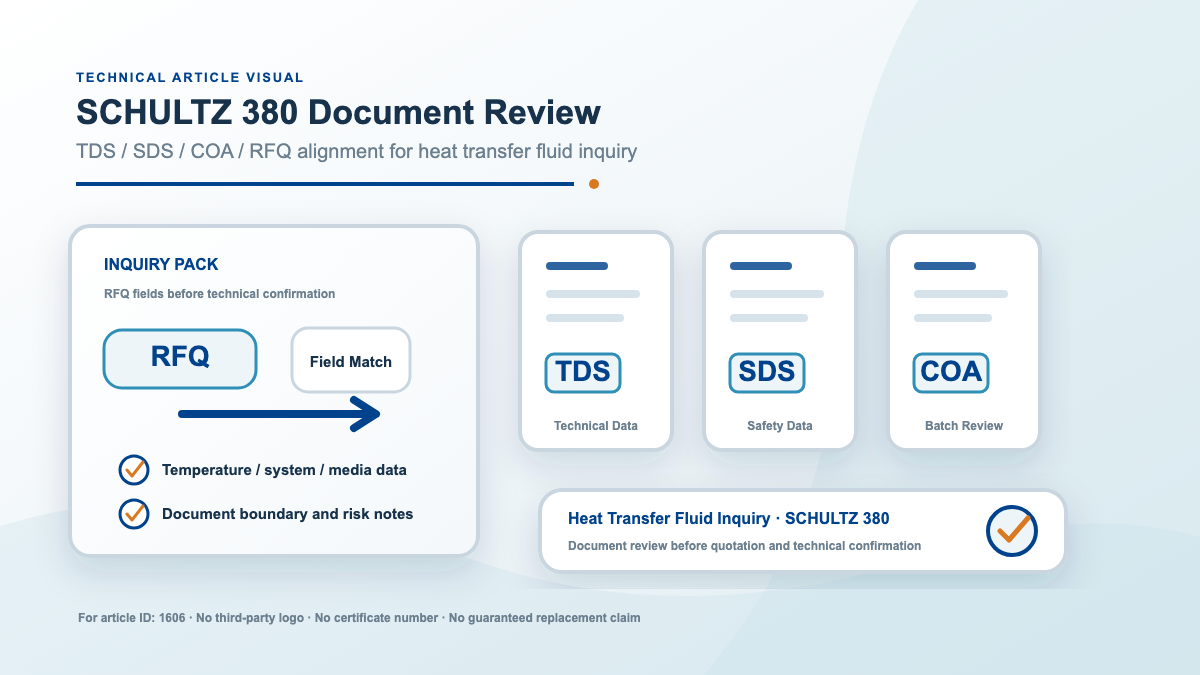Select the Field Match box
This screenshot has height=675, width=1200.
(351, 361)
